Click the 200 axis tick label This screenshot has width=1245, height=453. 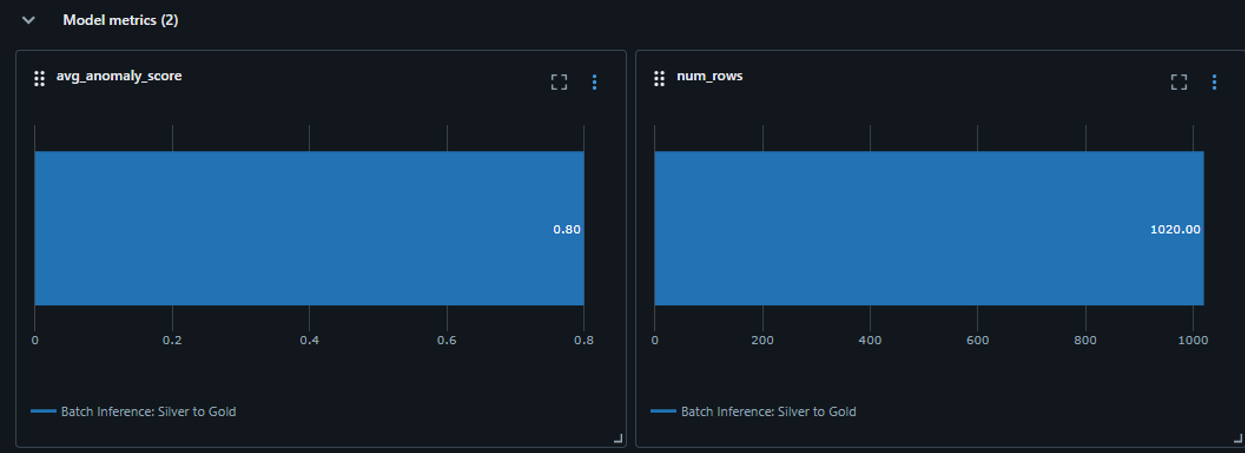[763, 340]
